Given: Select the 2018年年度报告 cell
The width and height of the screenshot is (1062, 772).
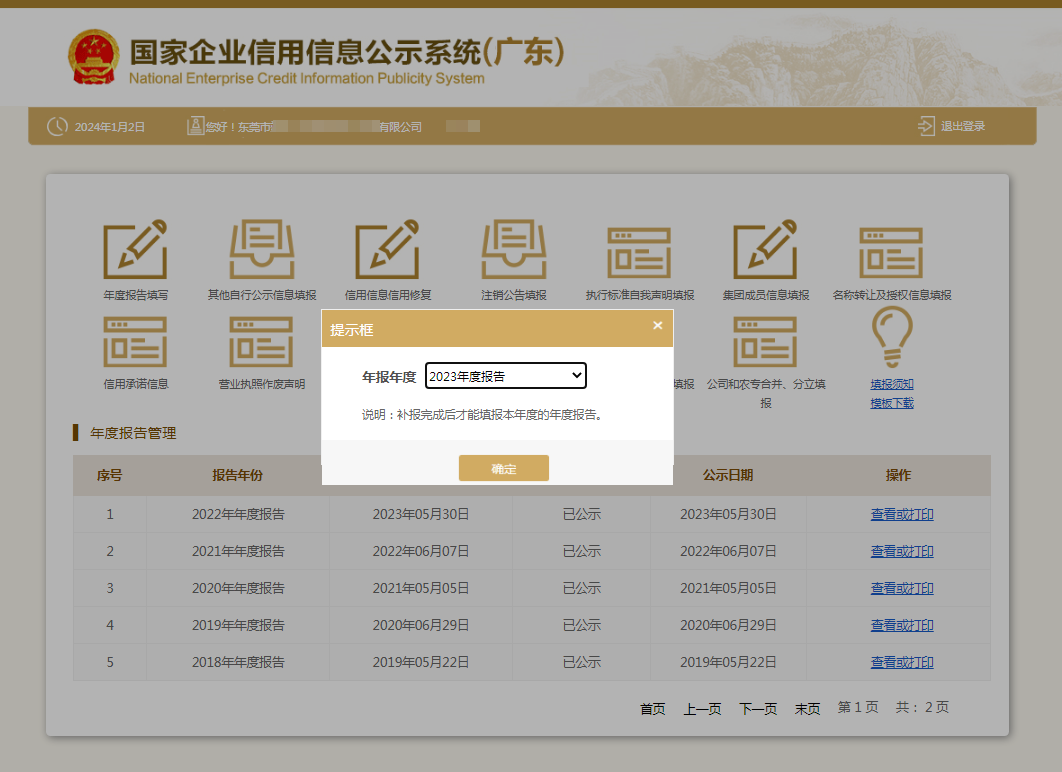Looking at the screenshot, I should click(x=238, y=662).
